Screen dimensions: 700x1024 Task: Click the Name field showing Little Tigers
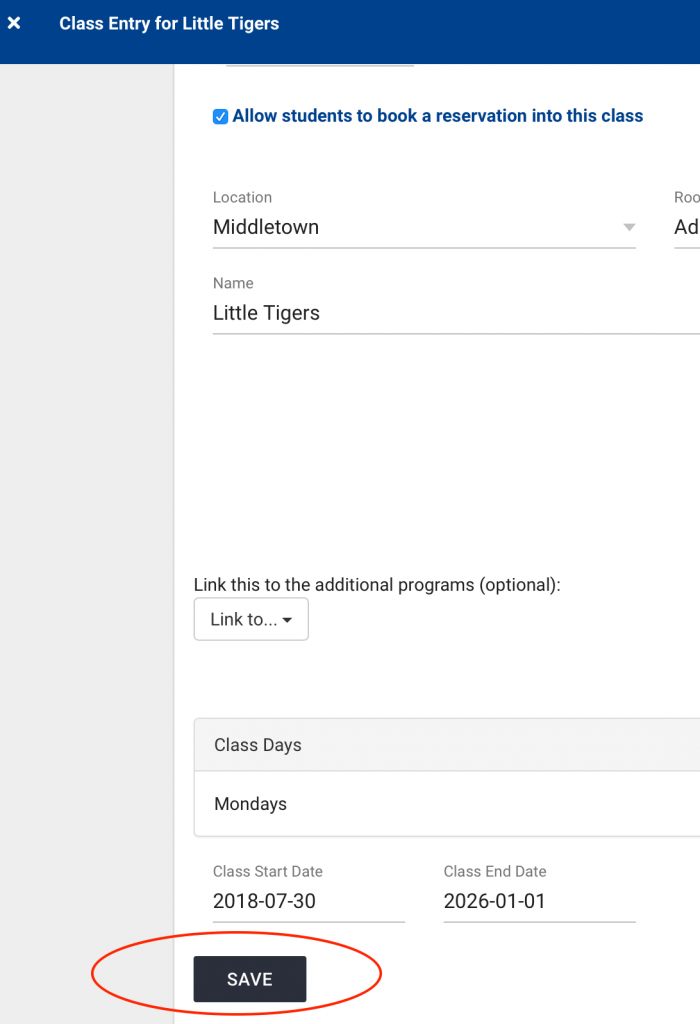pos(265,312)
